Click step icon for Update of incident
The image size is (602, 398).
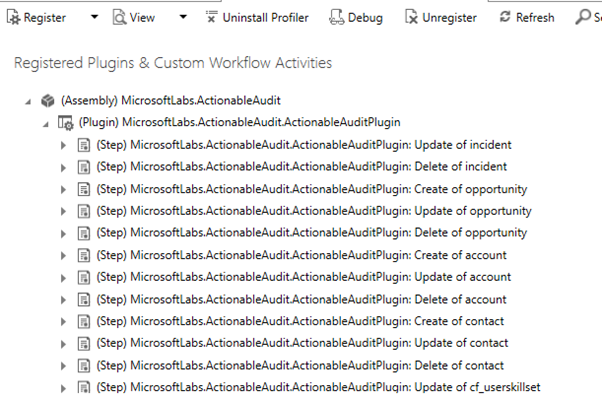84,145
